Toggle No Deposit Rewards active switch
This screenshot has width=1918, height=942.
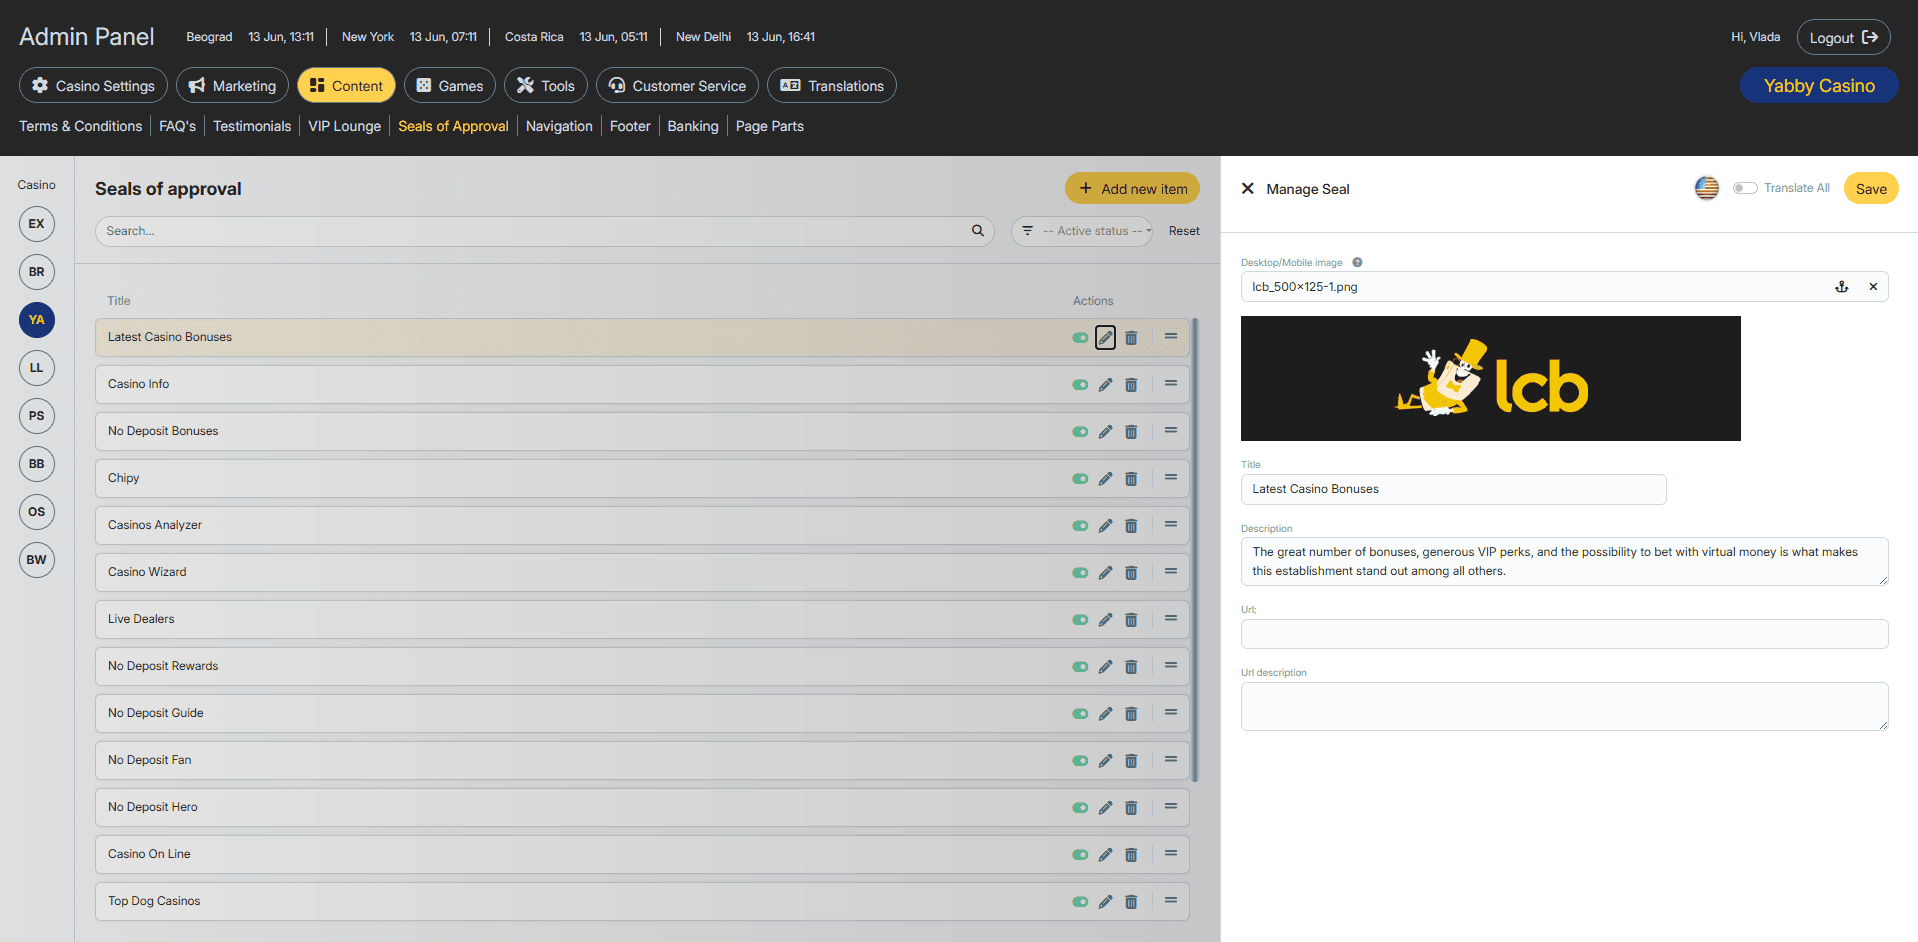[1080, 667]
